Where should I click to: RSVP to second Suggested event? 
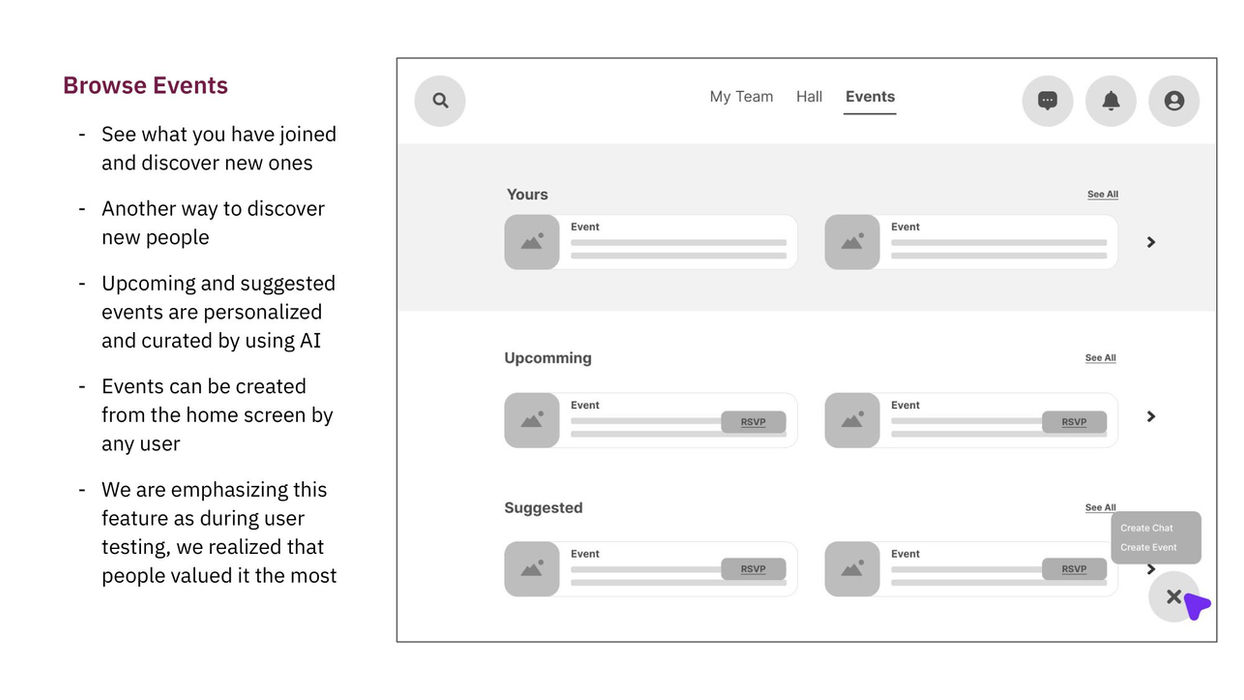coord(1074,569)
